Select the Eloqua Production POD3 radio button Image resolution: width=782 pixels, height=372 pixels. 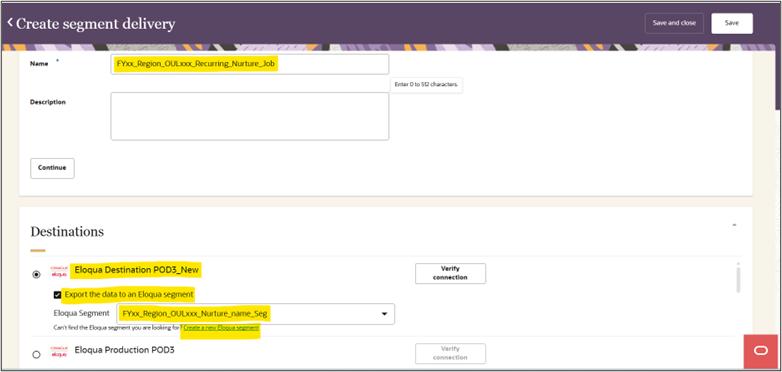(x=36, y=355)
